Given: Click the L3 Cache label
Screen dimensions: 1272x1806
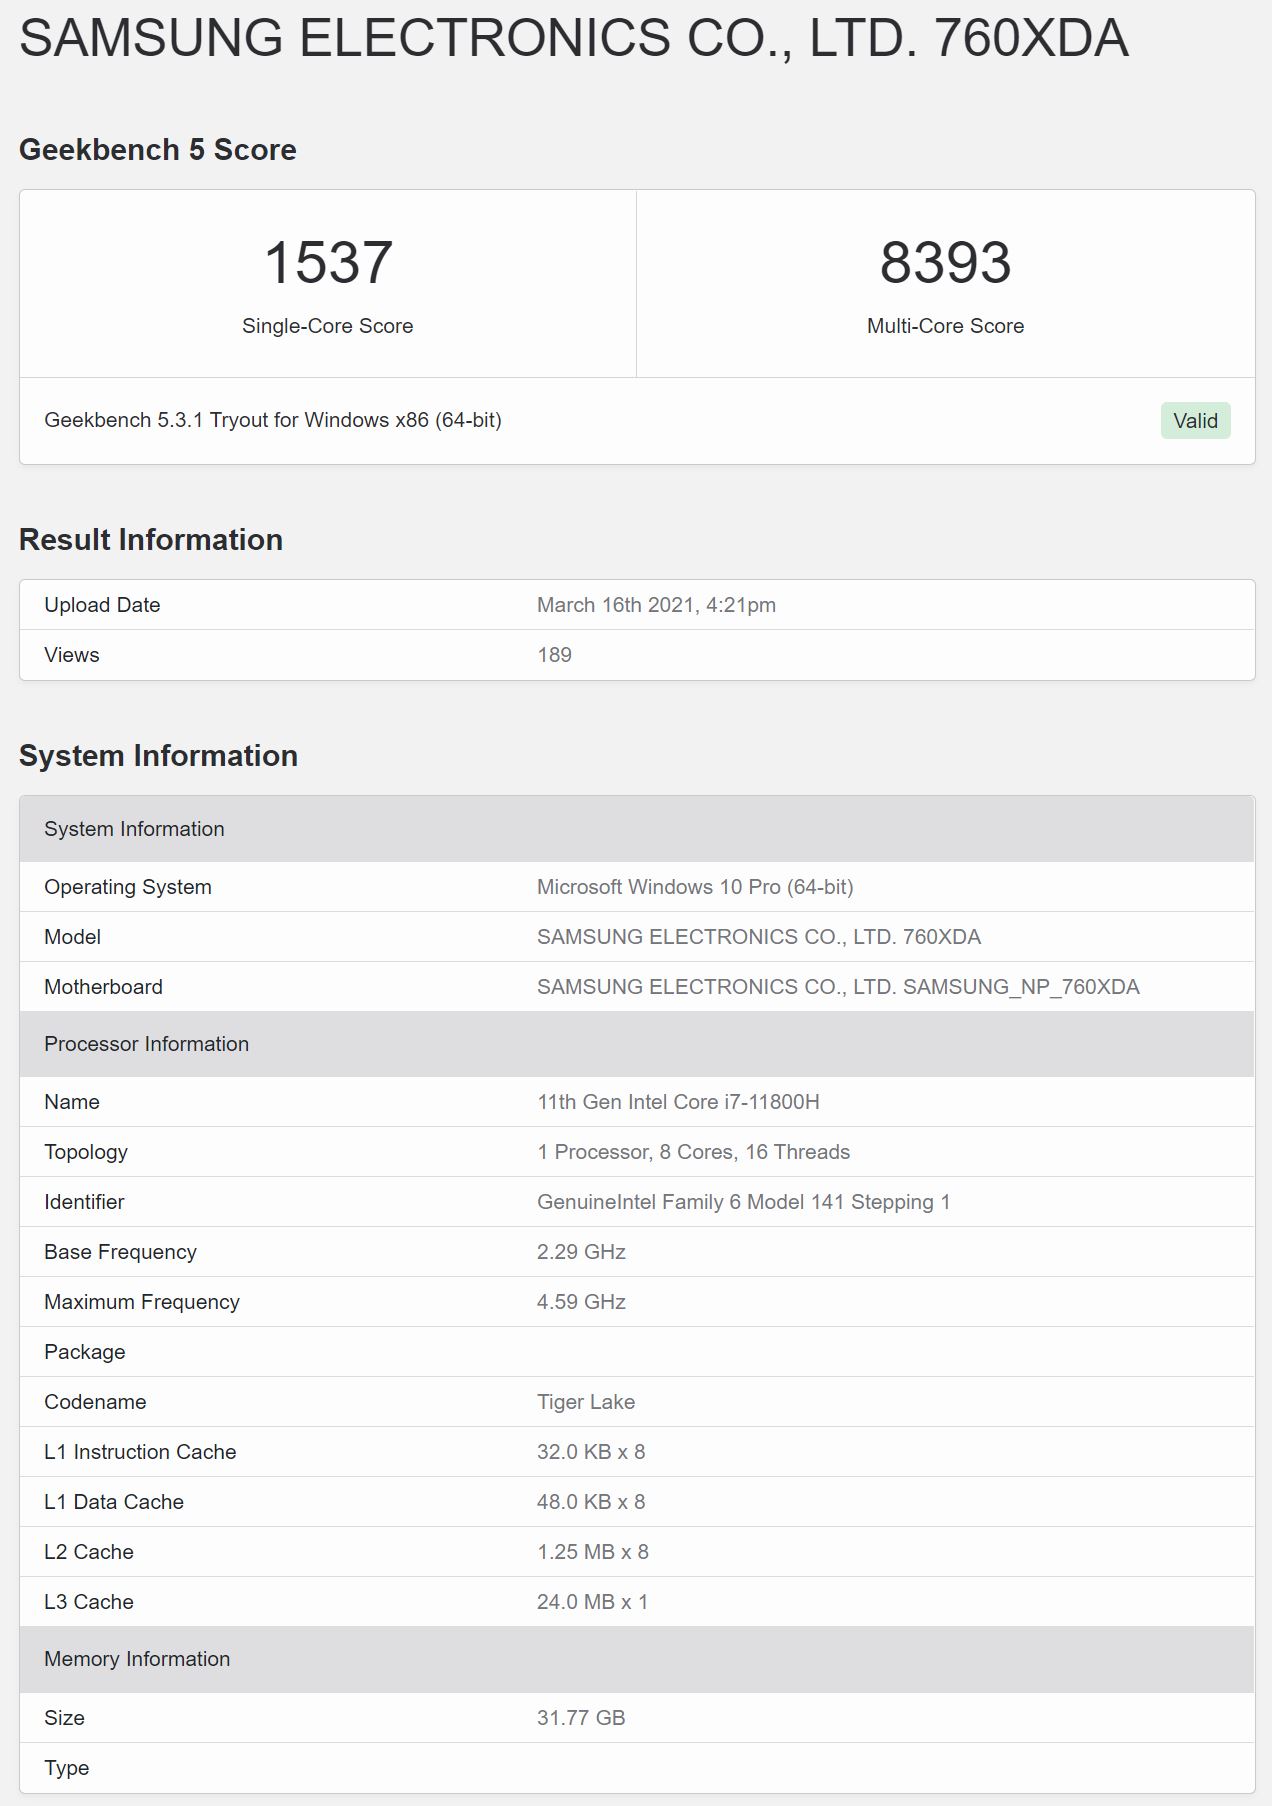Looking at the screenshot, I should [x=89, y=1602].
